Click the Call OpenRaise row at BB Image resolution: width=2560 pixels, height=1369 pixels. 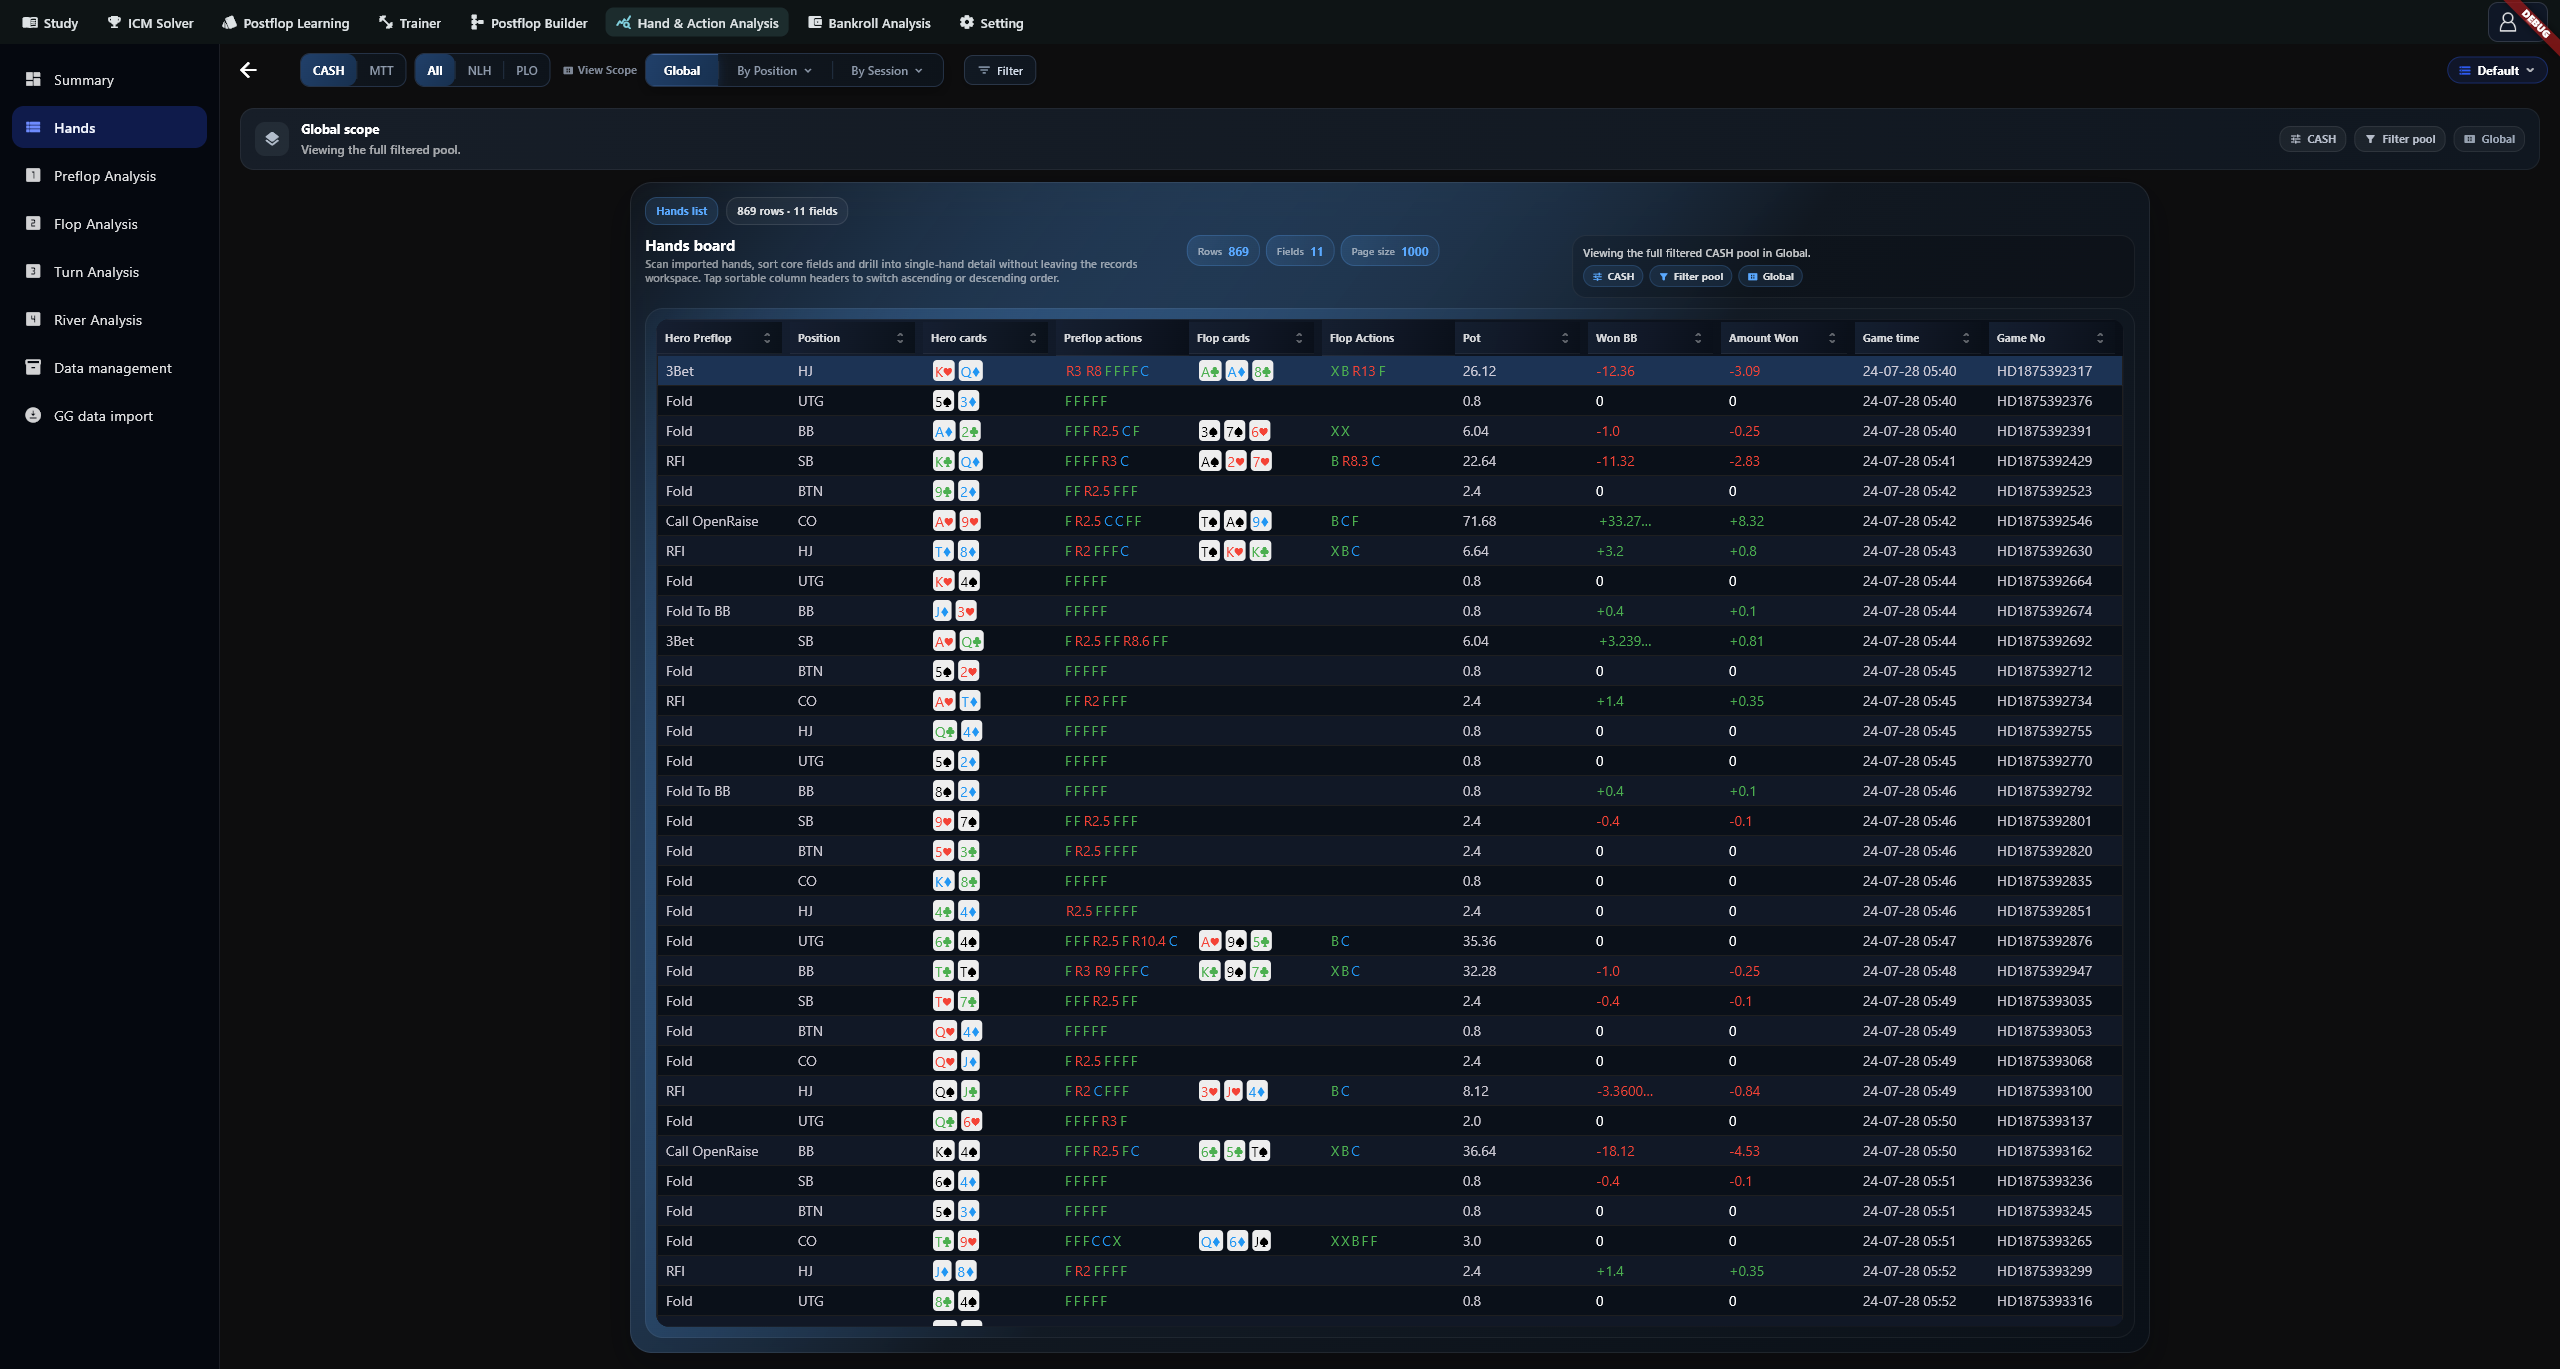[x=1389, y=1151]
